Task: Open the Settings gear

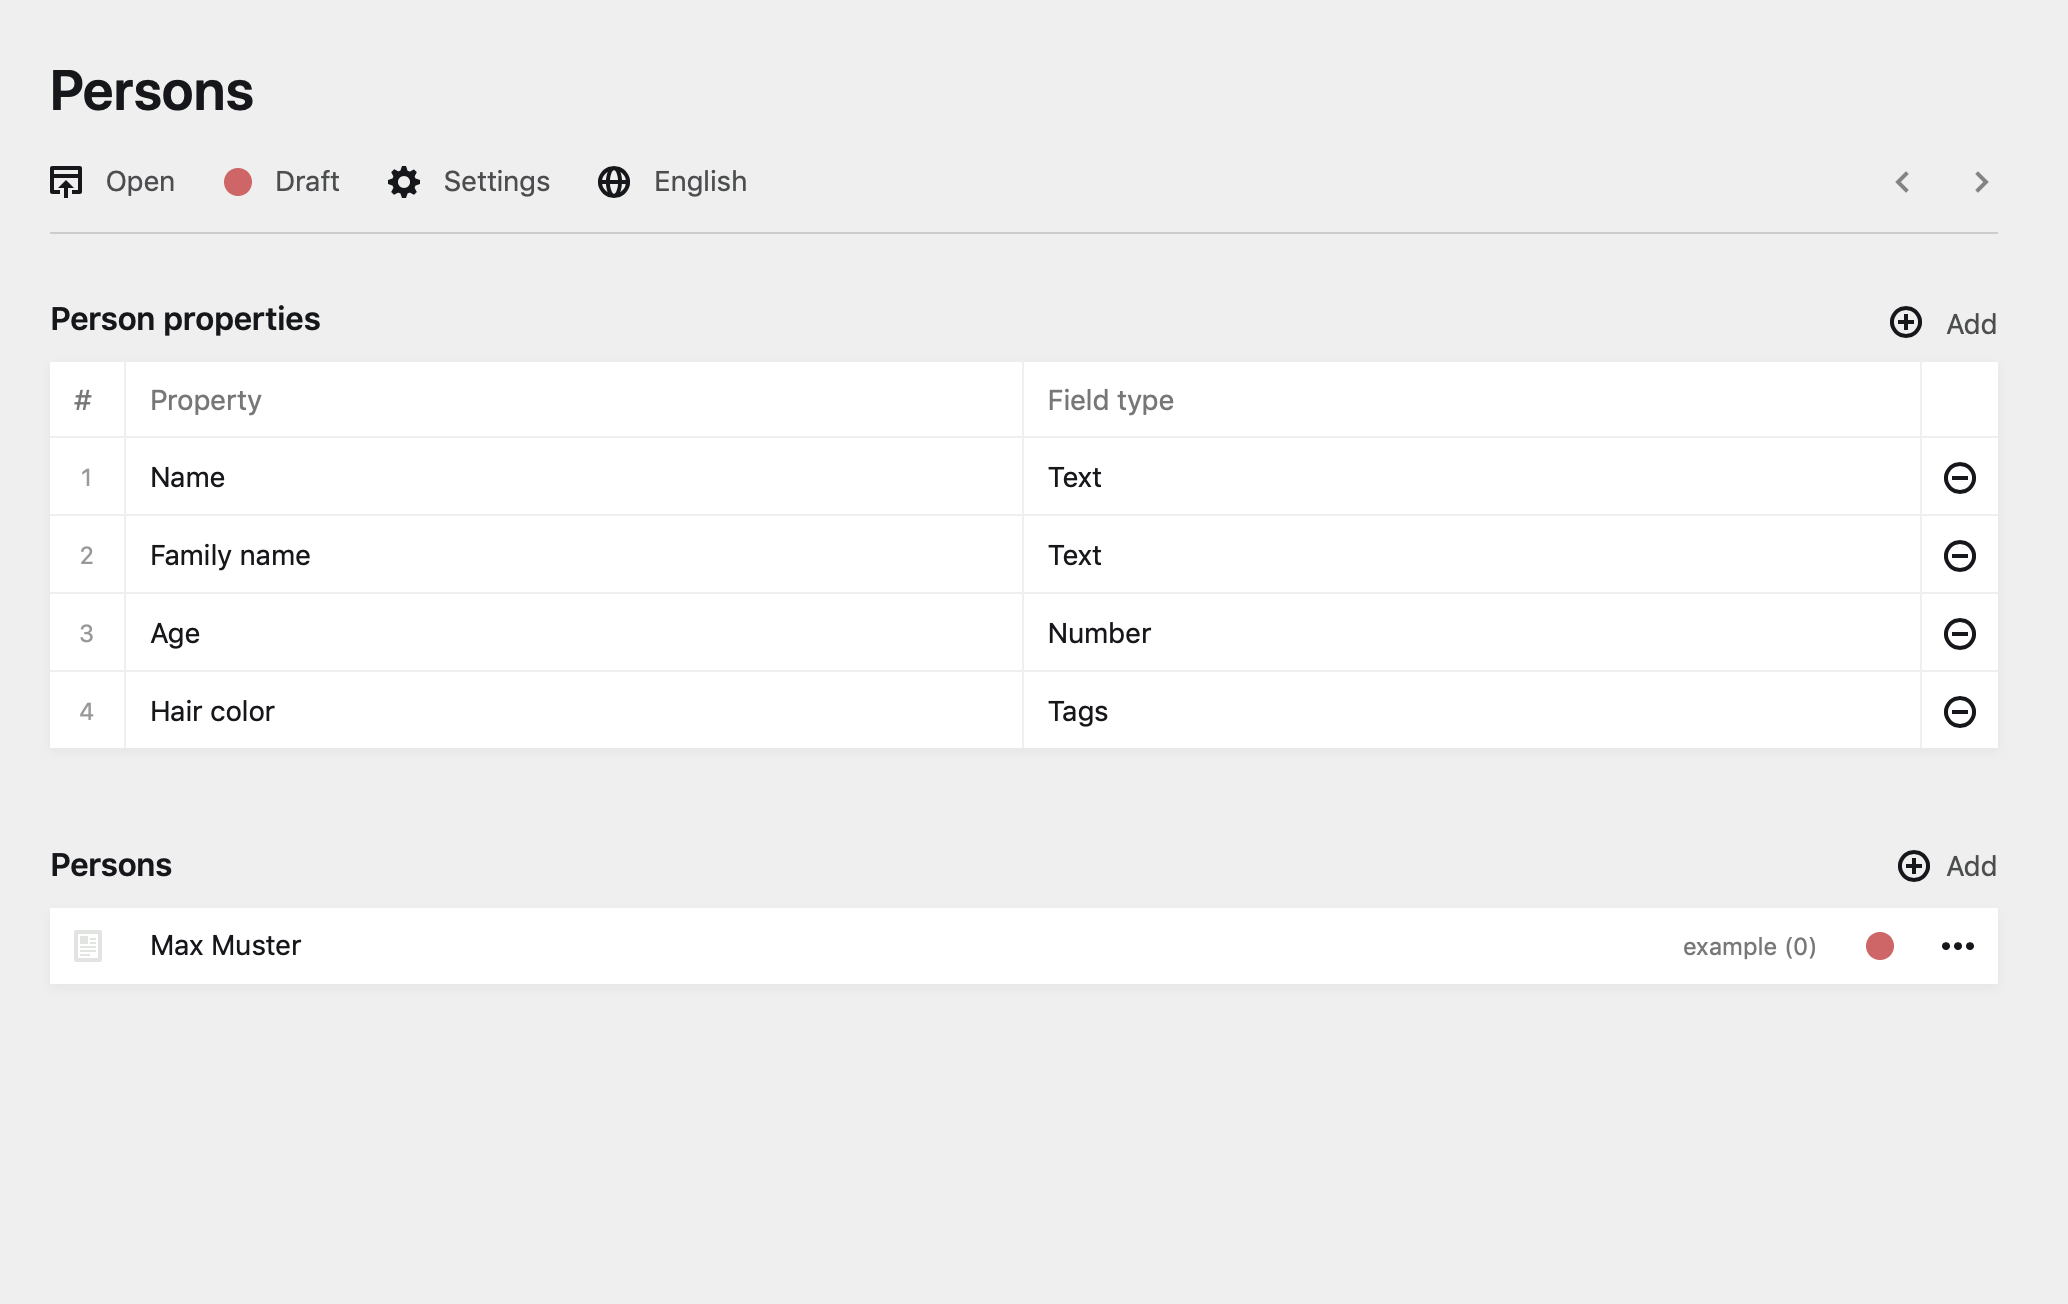Action: coord(404,182)
